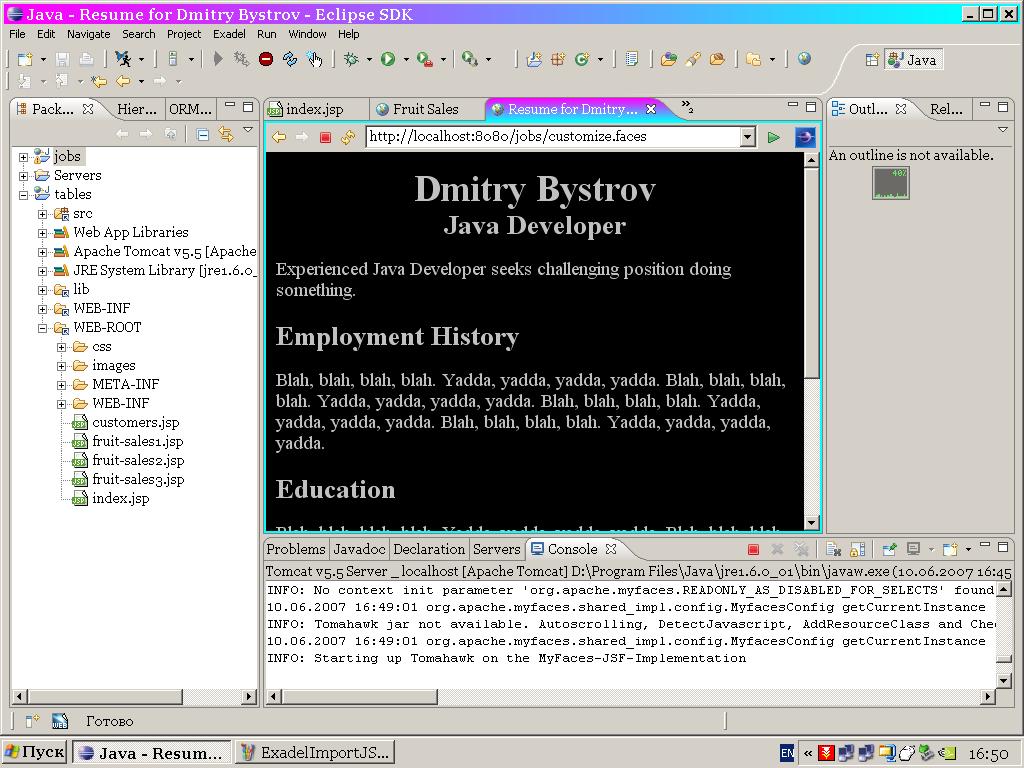Switch to the Problems tab
The height and width of the screenshot is (768, 1024).
[x=296, y=549]
